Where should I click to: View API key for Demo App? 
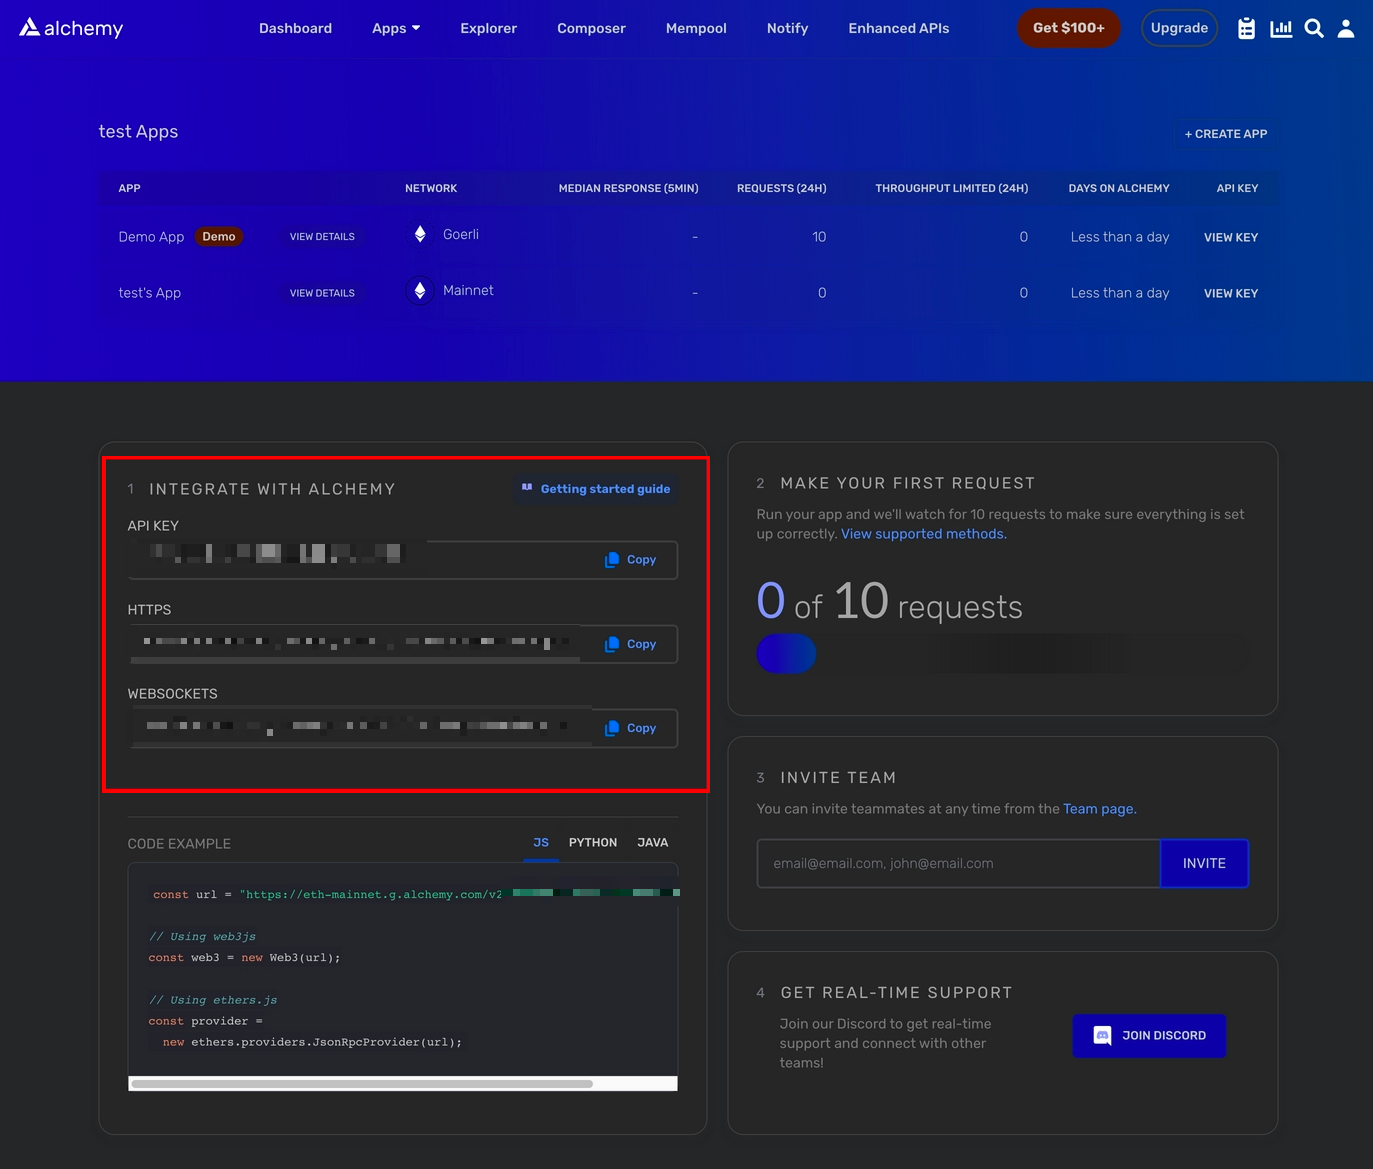click(x=1231, y=237)
